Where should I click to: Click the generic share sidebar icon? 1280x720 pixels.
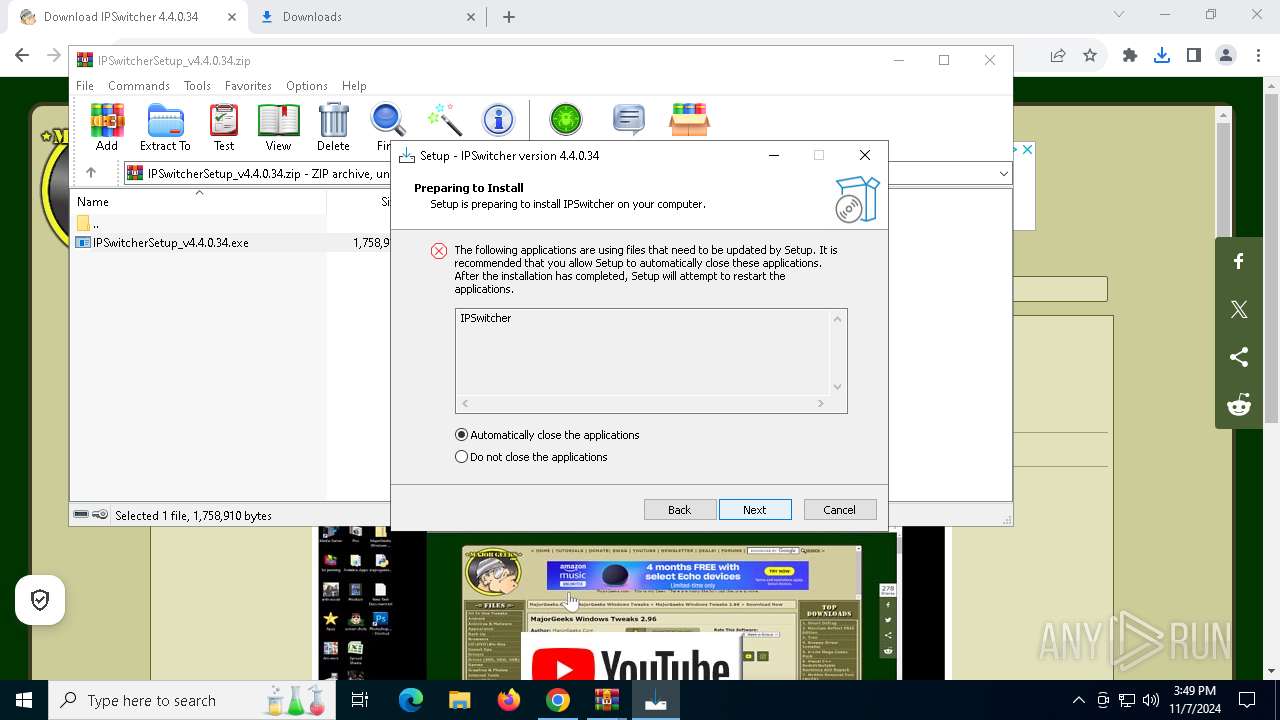[1239, 357]
